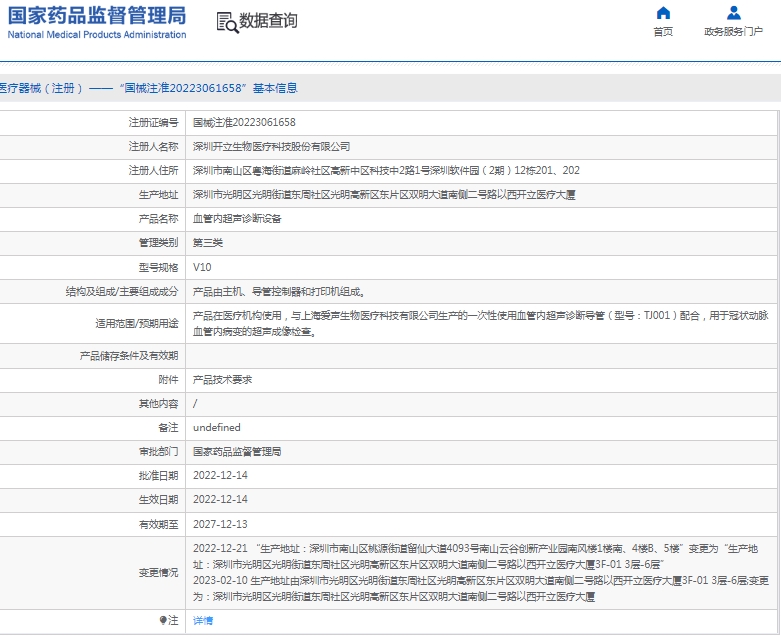This screenshot has width=781, height=643.
Task: Click the 变更情况 row label
Action: coord(158,573)
